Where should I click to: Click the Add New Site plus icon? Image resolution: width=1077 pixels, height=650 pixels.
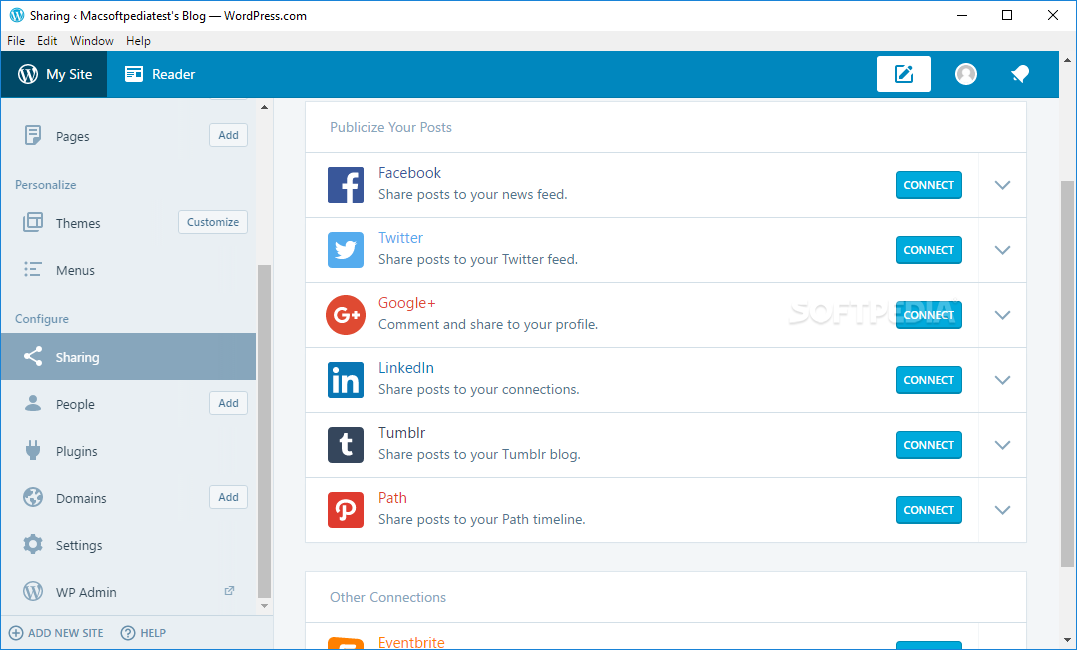pyautogui.click(x=16, y=633)
